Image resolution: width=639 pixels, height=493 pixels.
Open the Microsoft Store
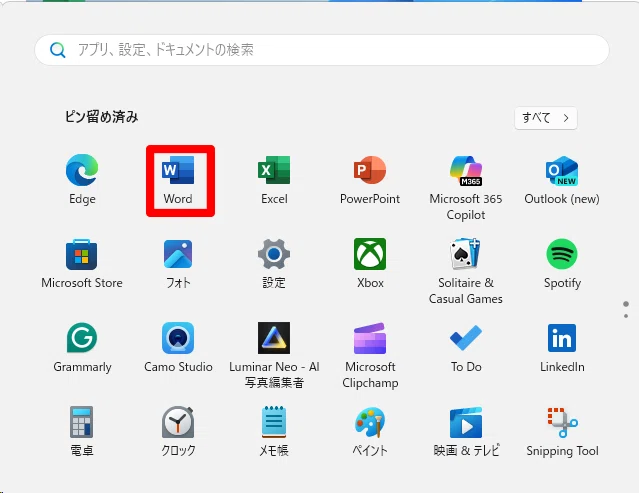point(82,264)
